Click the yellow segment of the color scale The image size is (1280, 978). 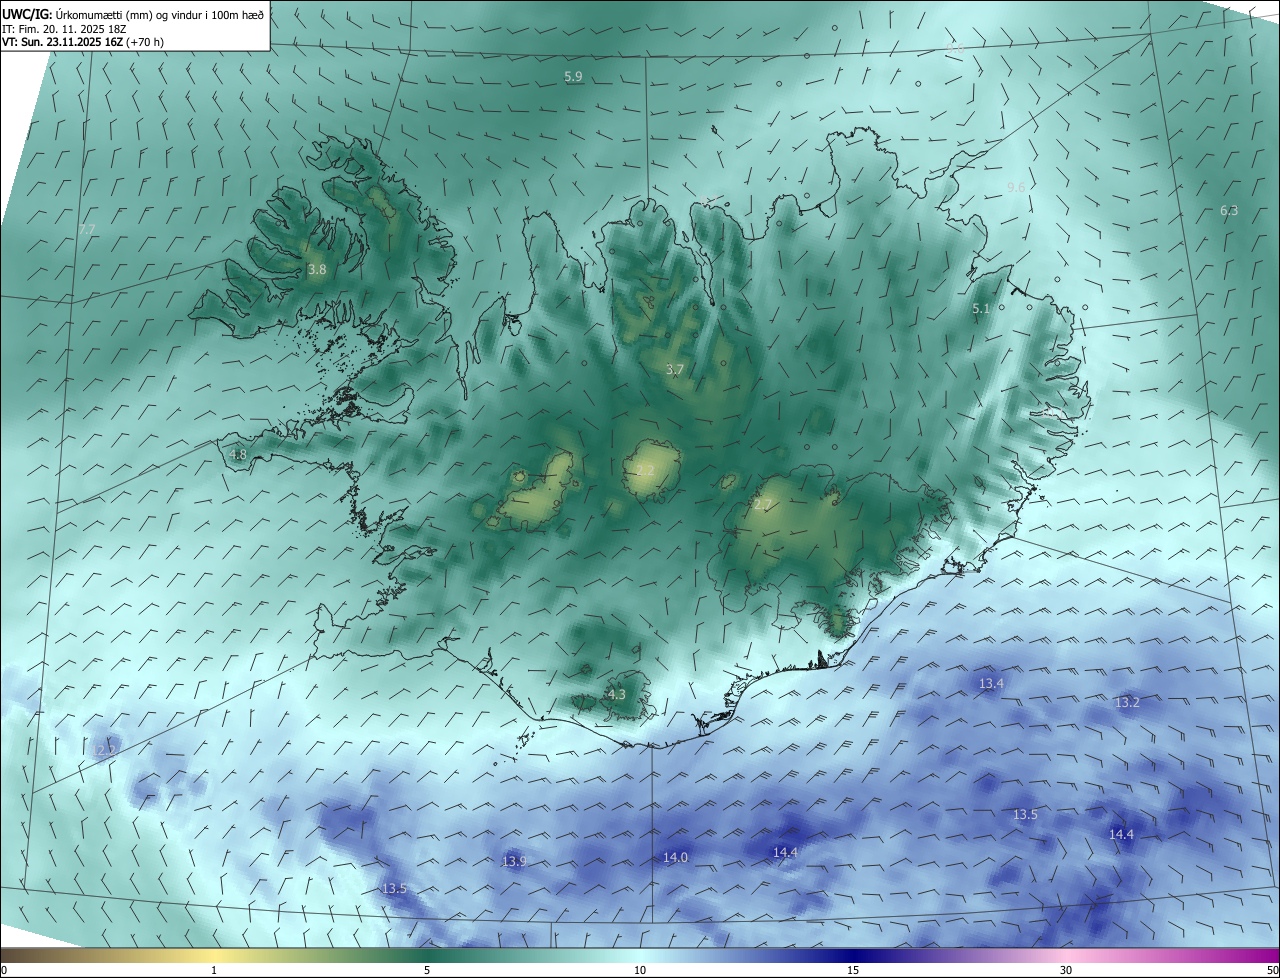tap(214, 955)
